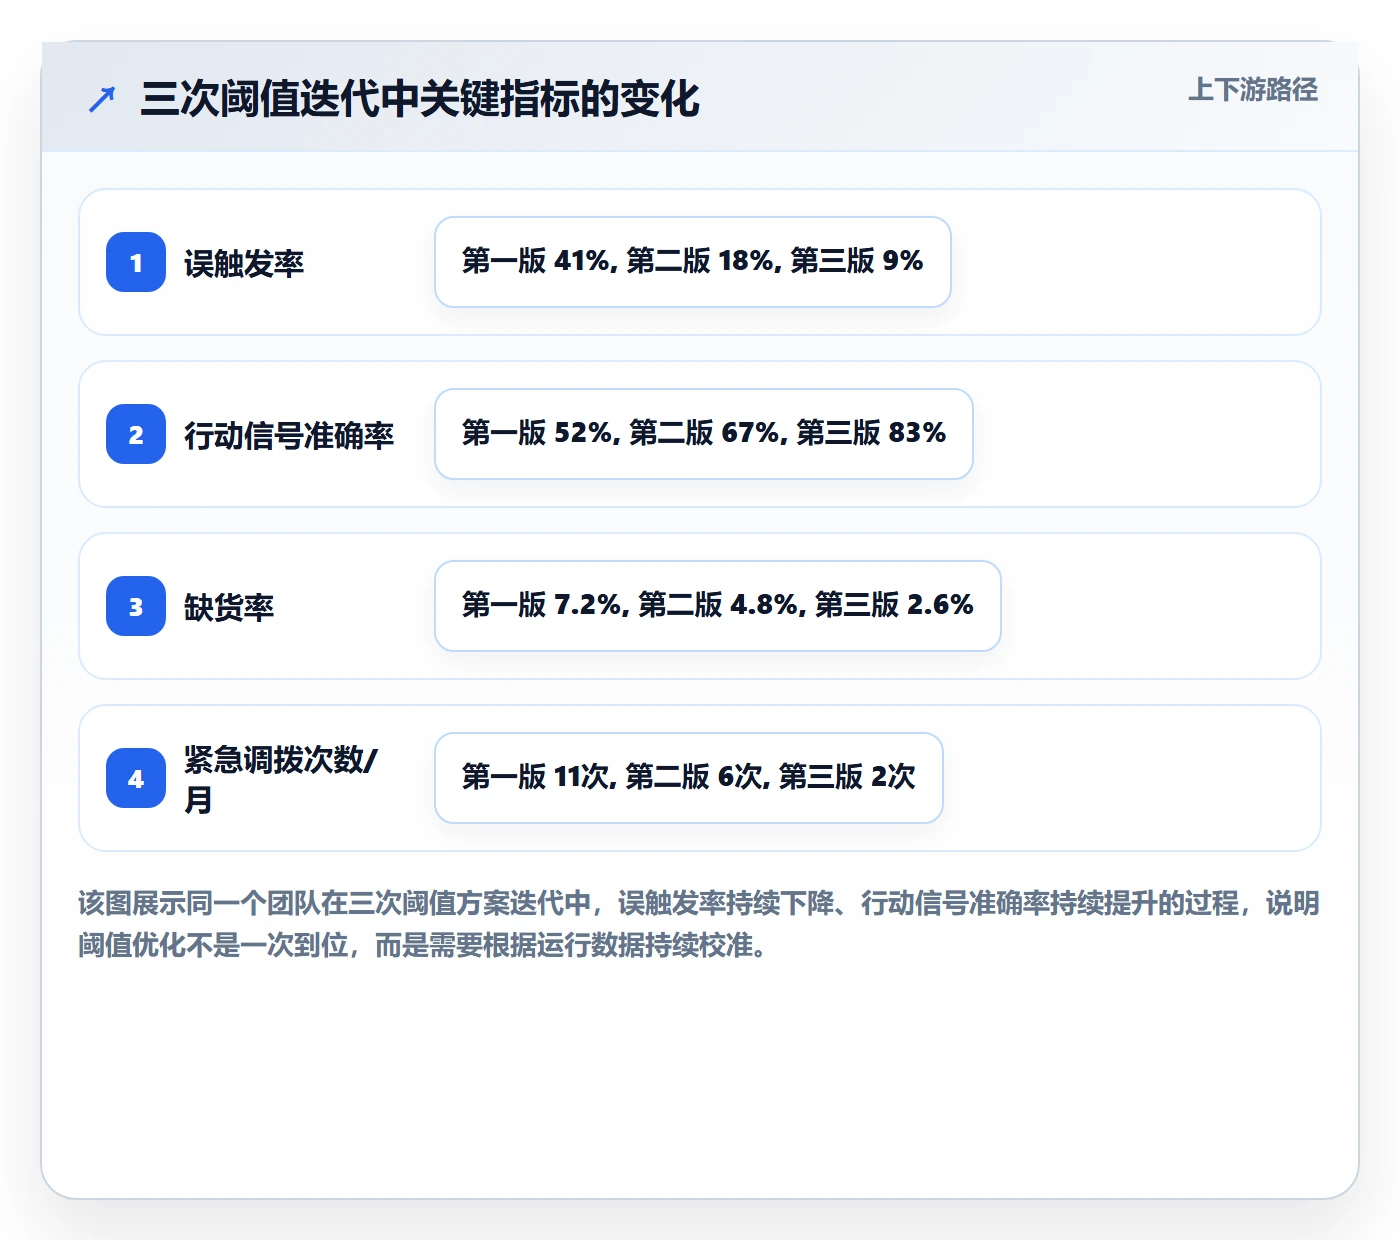1400x1240 pixels.
Task: Click the caption paragraph starting with 该图展示同一个团队
Action: tap(699, 924)
